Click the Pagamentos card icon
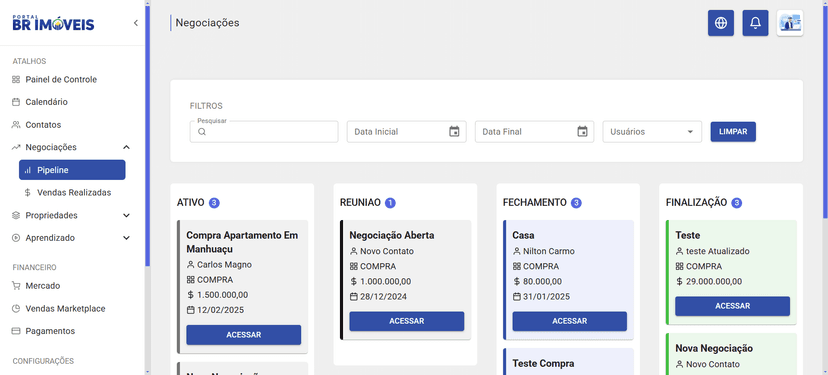828x375 pixels. click(16, 331)
